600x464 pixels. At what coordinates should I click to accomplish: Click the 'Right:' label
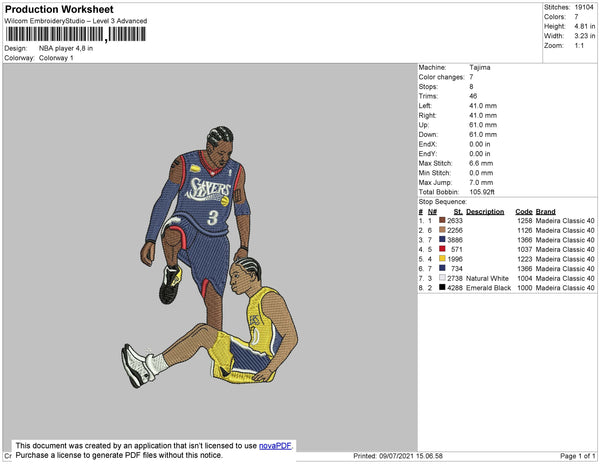coord(427,115)
